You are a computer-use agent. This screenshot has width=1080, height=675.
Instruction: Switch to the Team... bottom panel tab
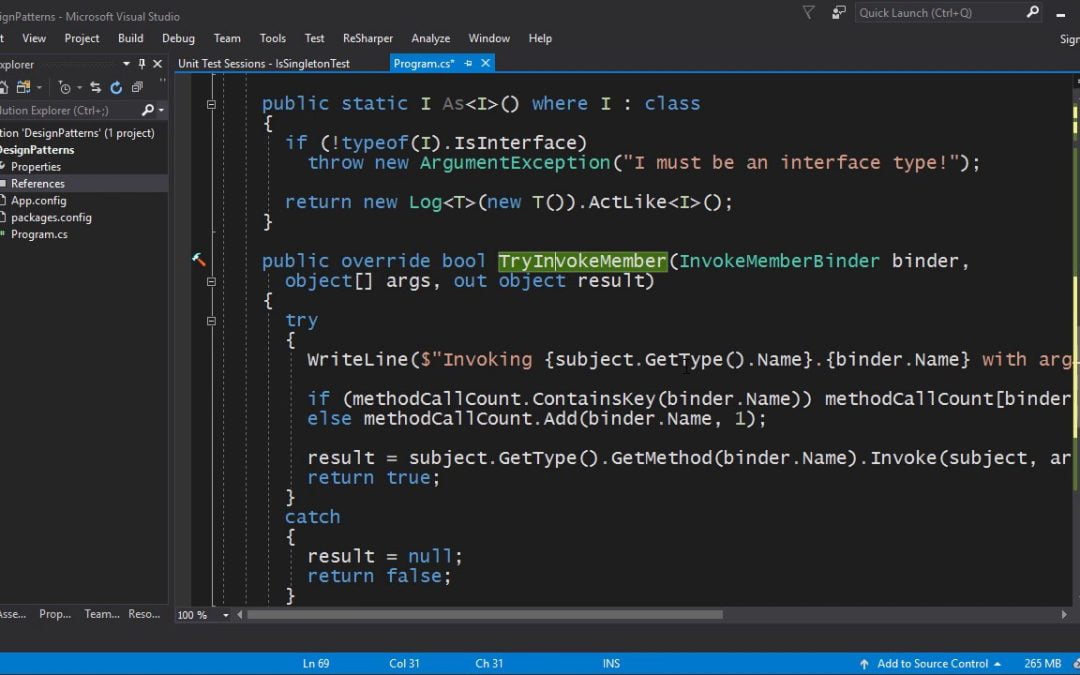pos(102,614)
